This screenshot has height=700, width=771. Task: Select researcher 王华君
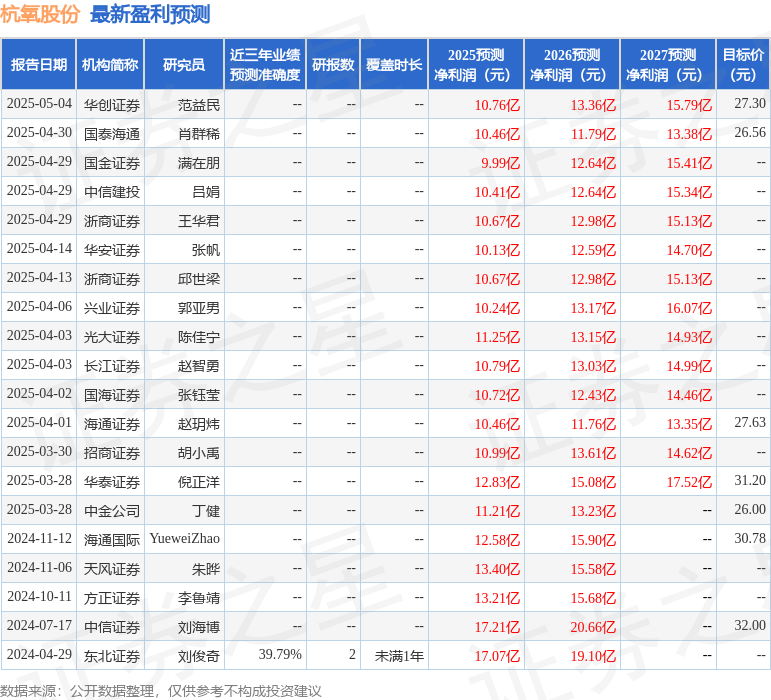(x=199, y=221)
